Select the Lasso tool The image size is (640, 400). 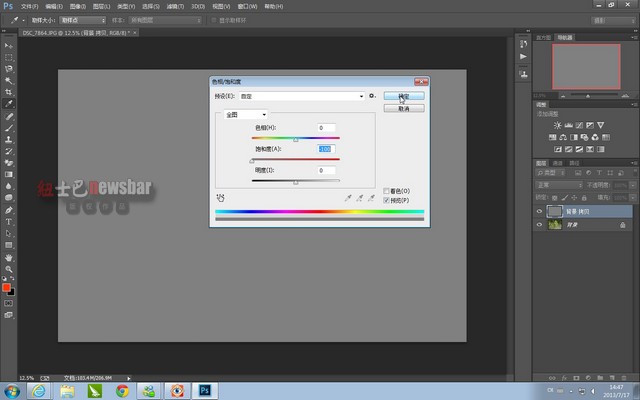coord(9,68)
